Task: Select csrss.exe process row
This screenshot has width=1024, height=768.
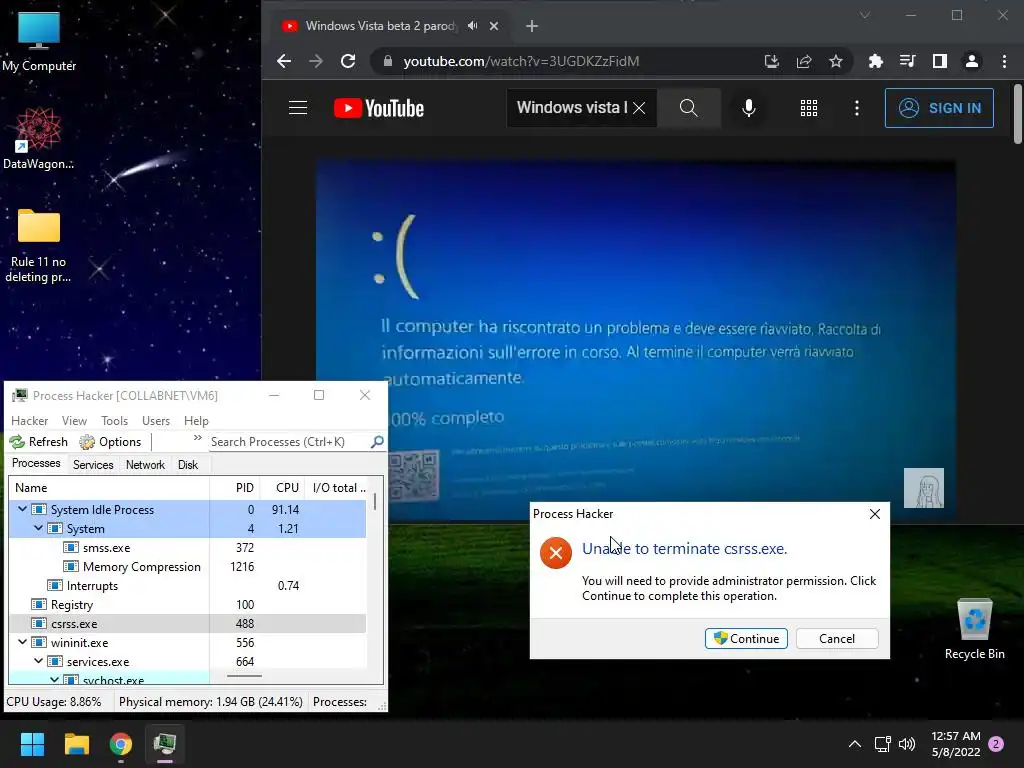Action: (x=187, y=624)
